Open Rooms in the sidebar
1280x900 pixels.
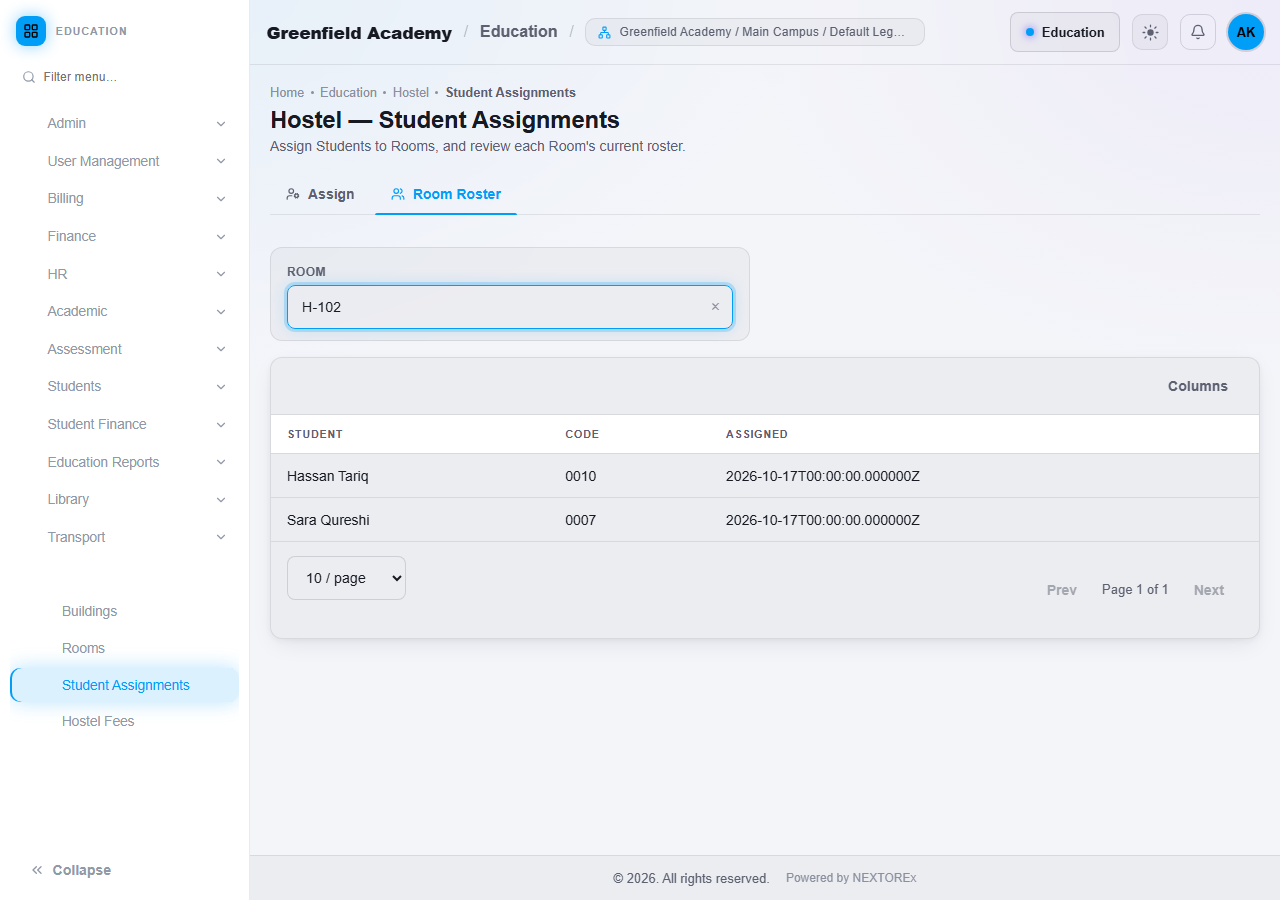click(x=125, y=648)
